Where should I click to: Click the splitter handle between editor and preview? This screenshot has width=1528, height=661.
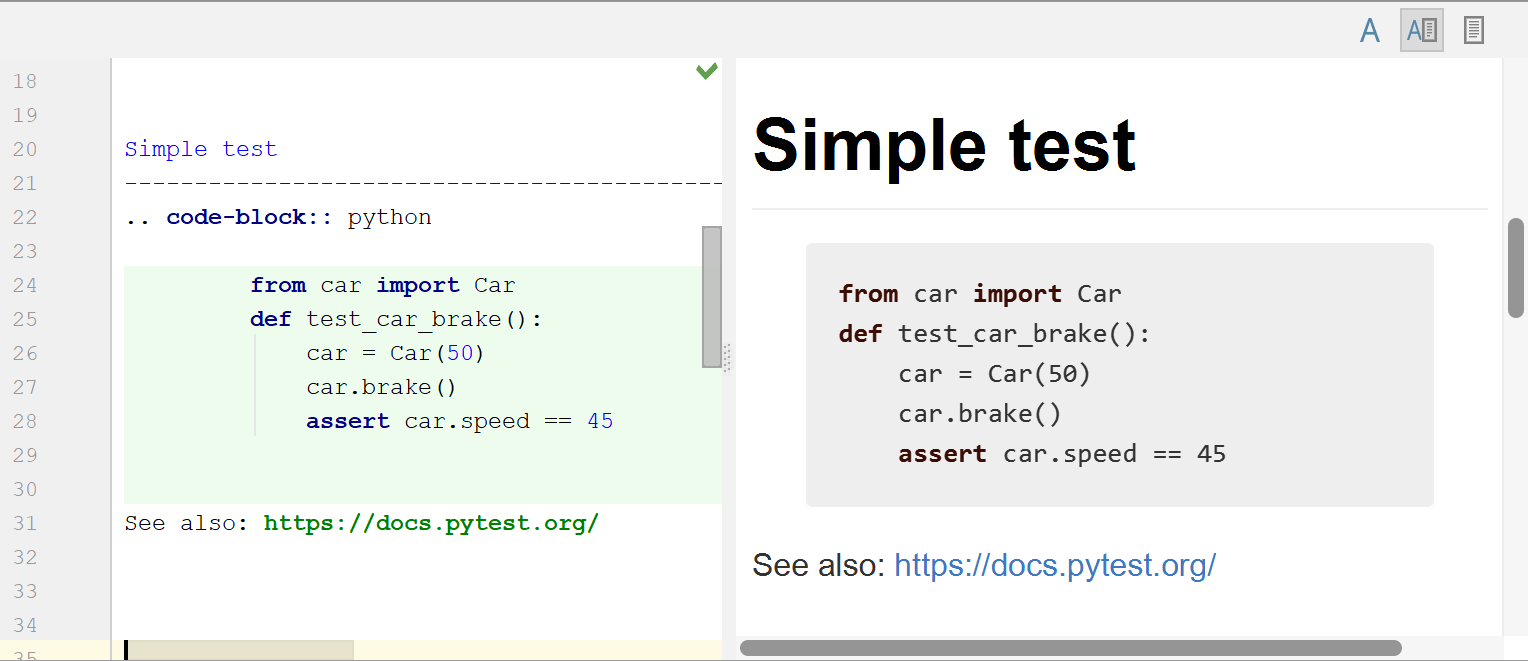coord(728,358)
